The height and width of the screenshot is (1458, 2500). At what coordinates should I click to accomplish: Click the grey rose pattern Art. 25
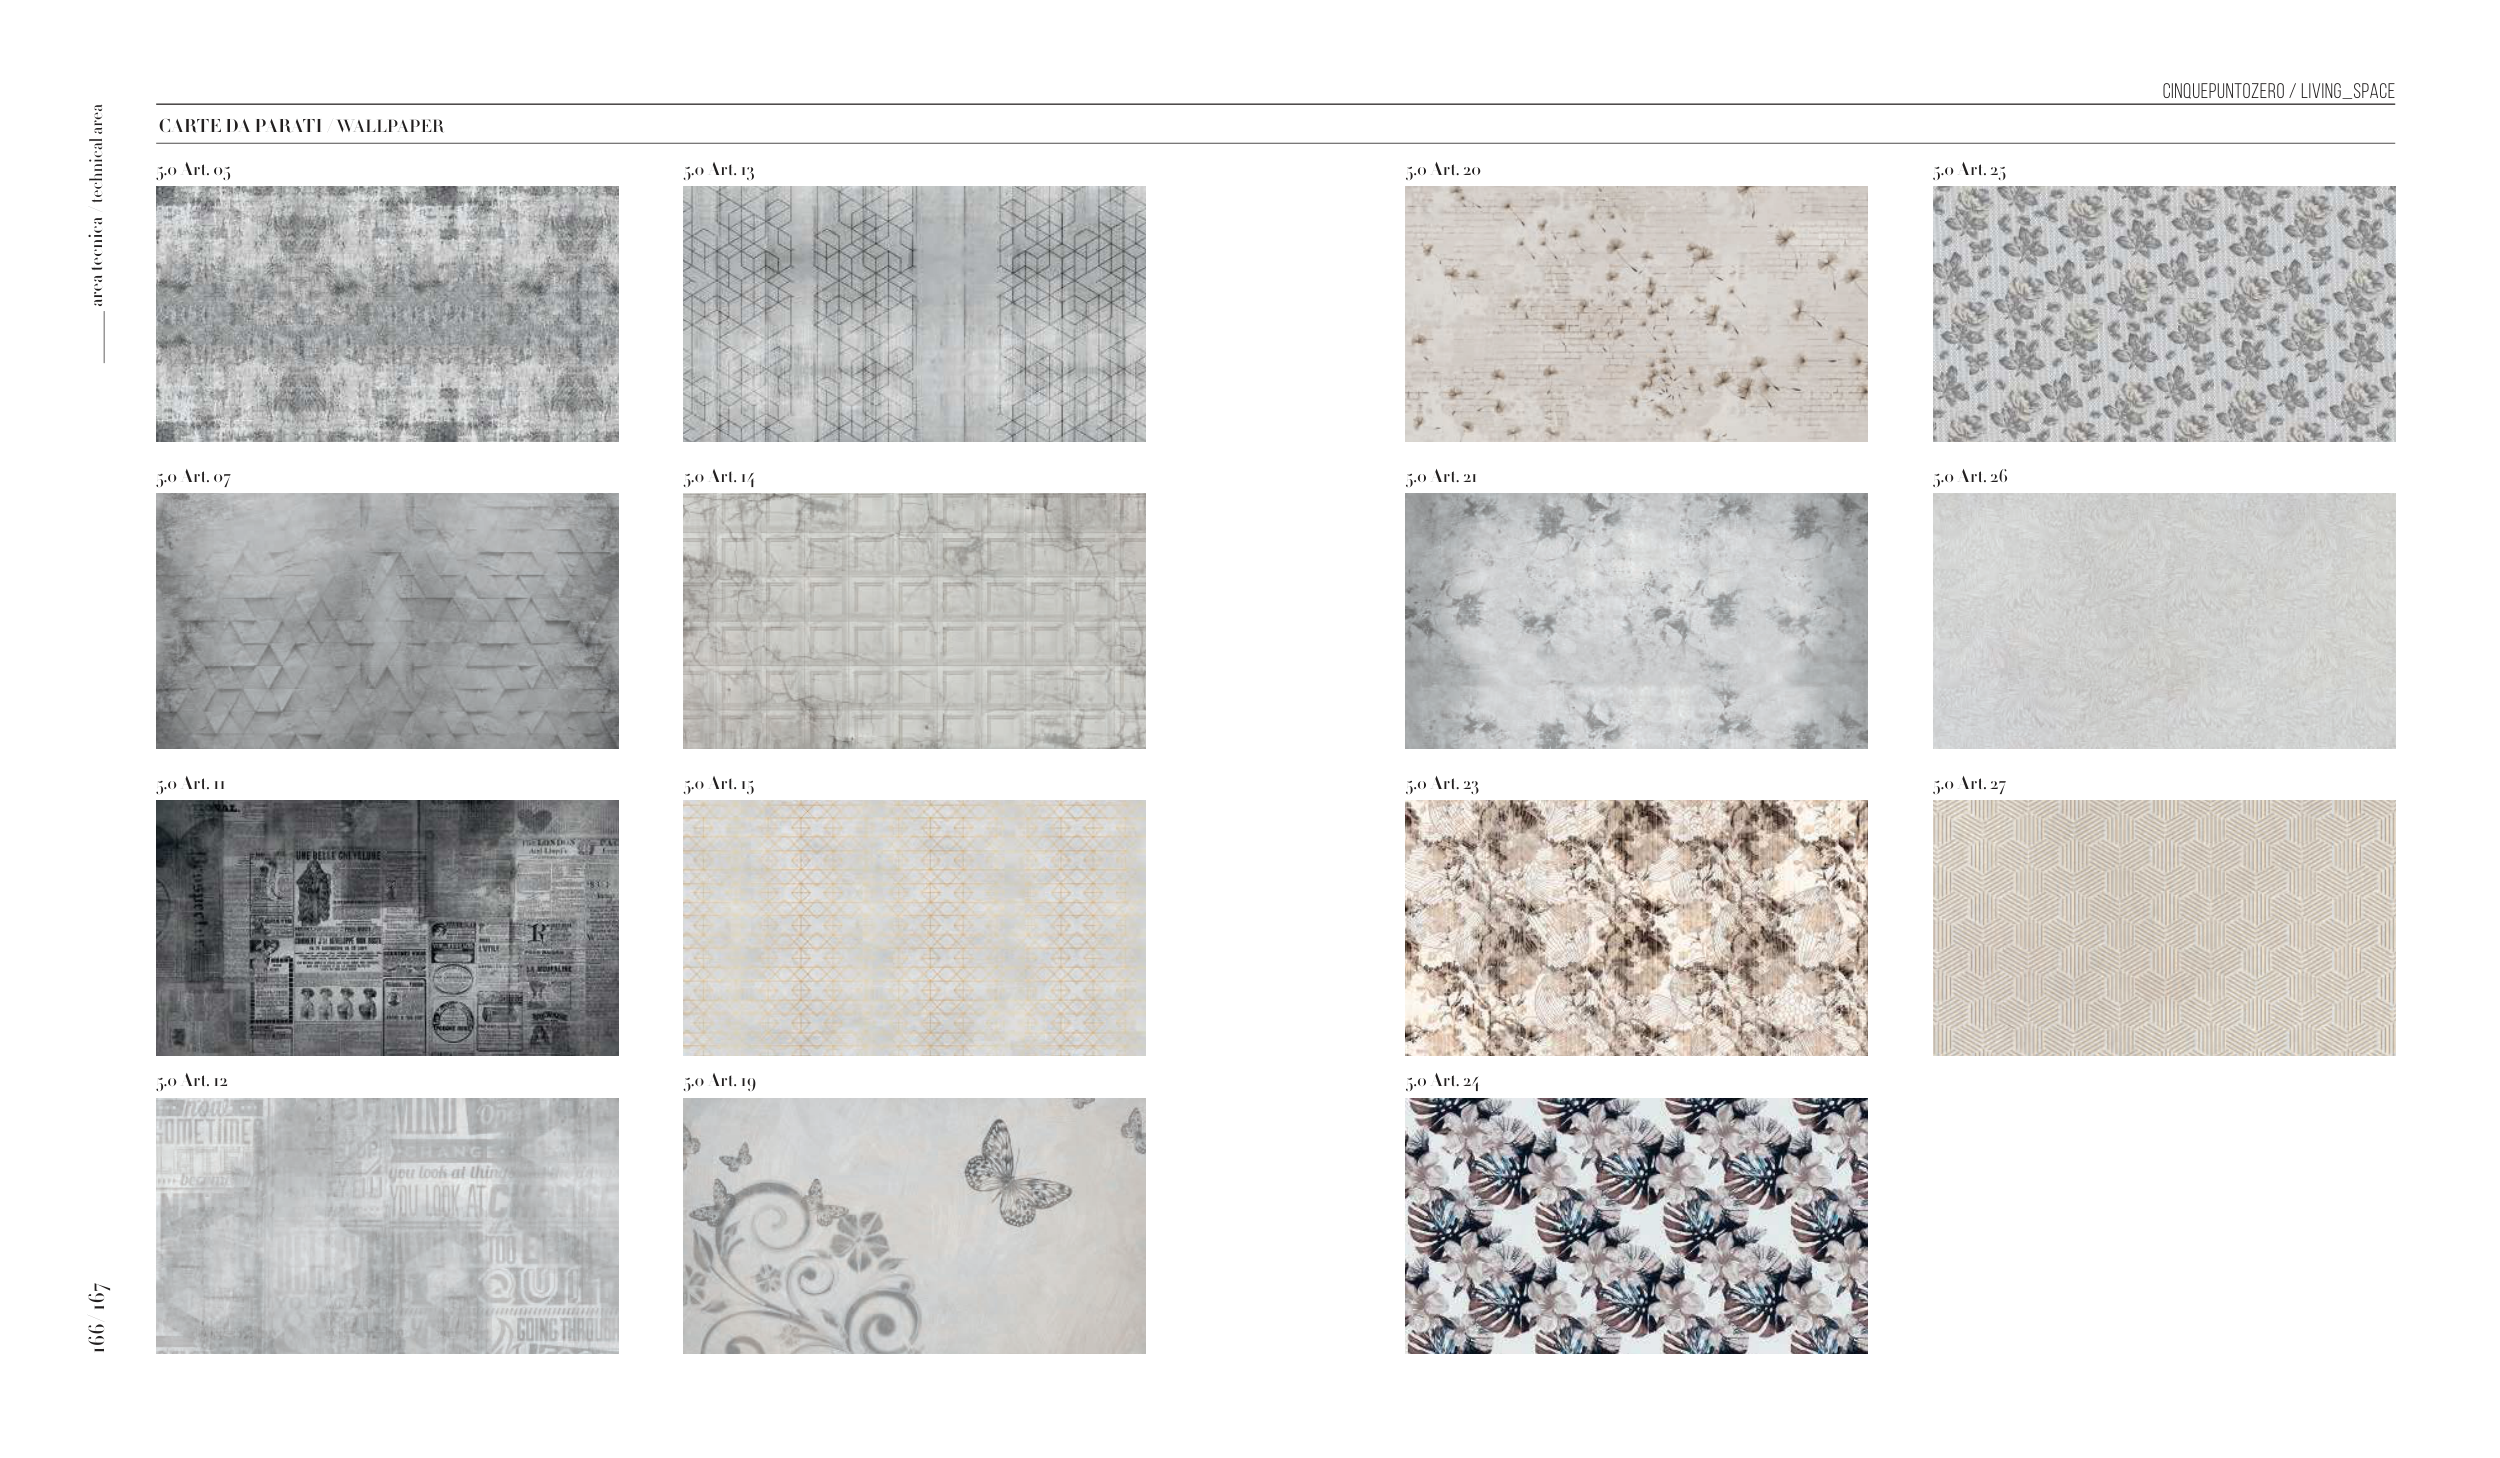coord(2164,313)
